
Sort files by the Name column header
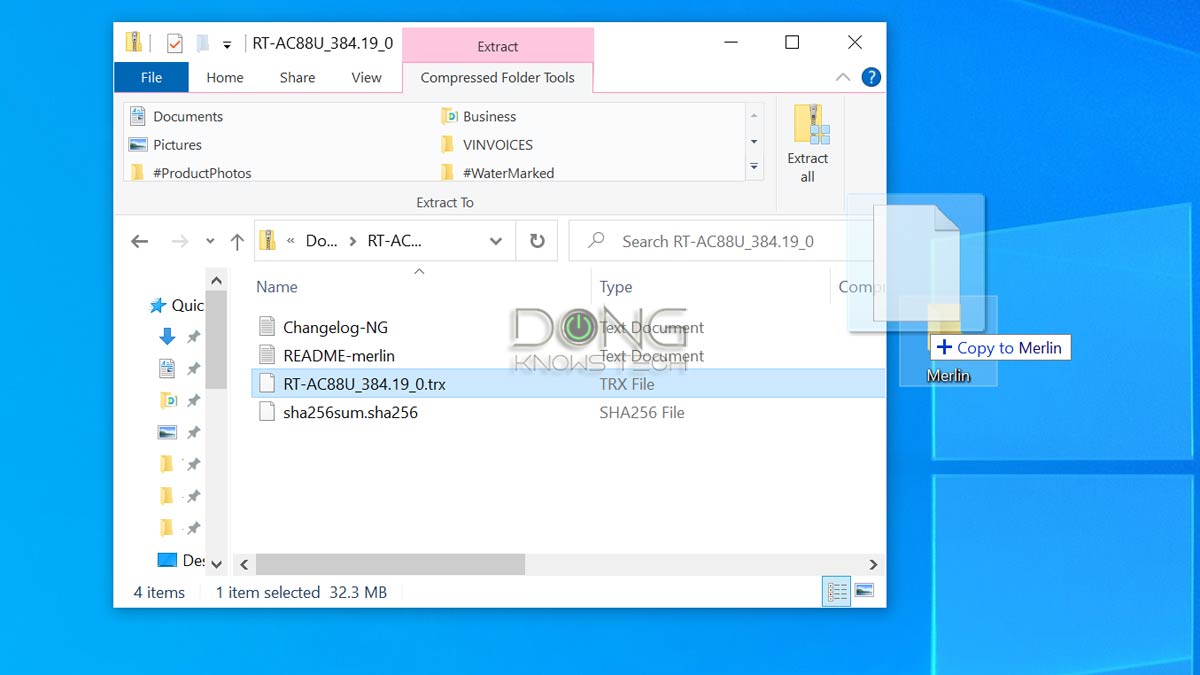pos(277,287)
